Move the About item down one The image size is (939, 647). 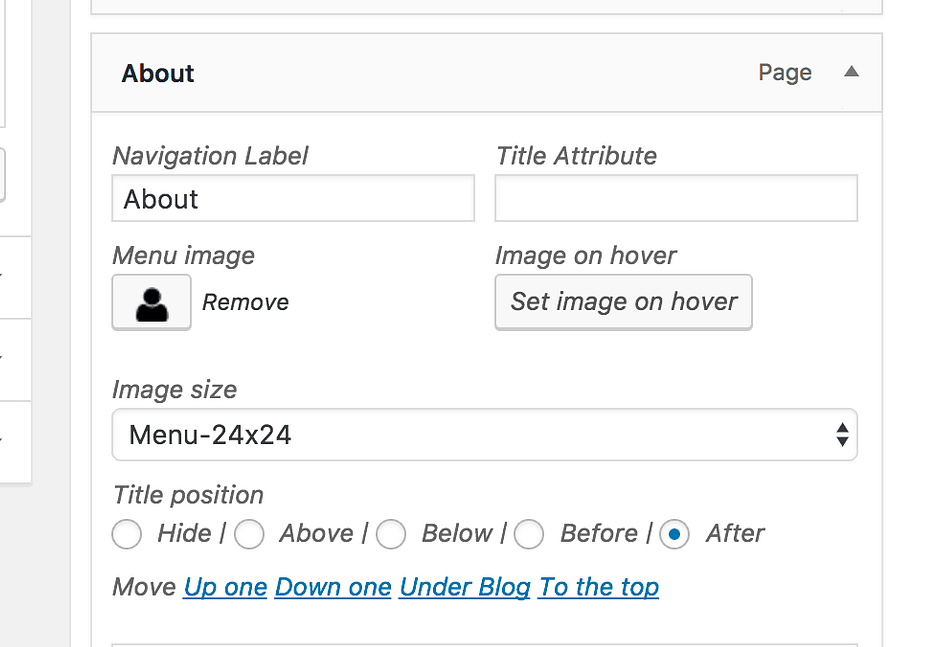[x=333, y=587]
